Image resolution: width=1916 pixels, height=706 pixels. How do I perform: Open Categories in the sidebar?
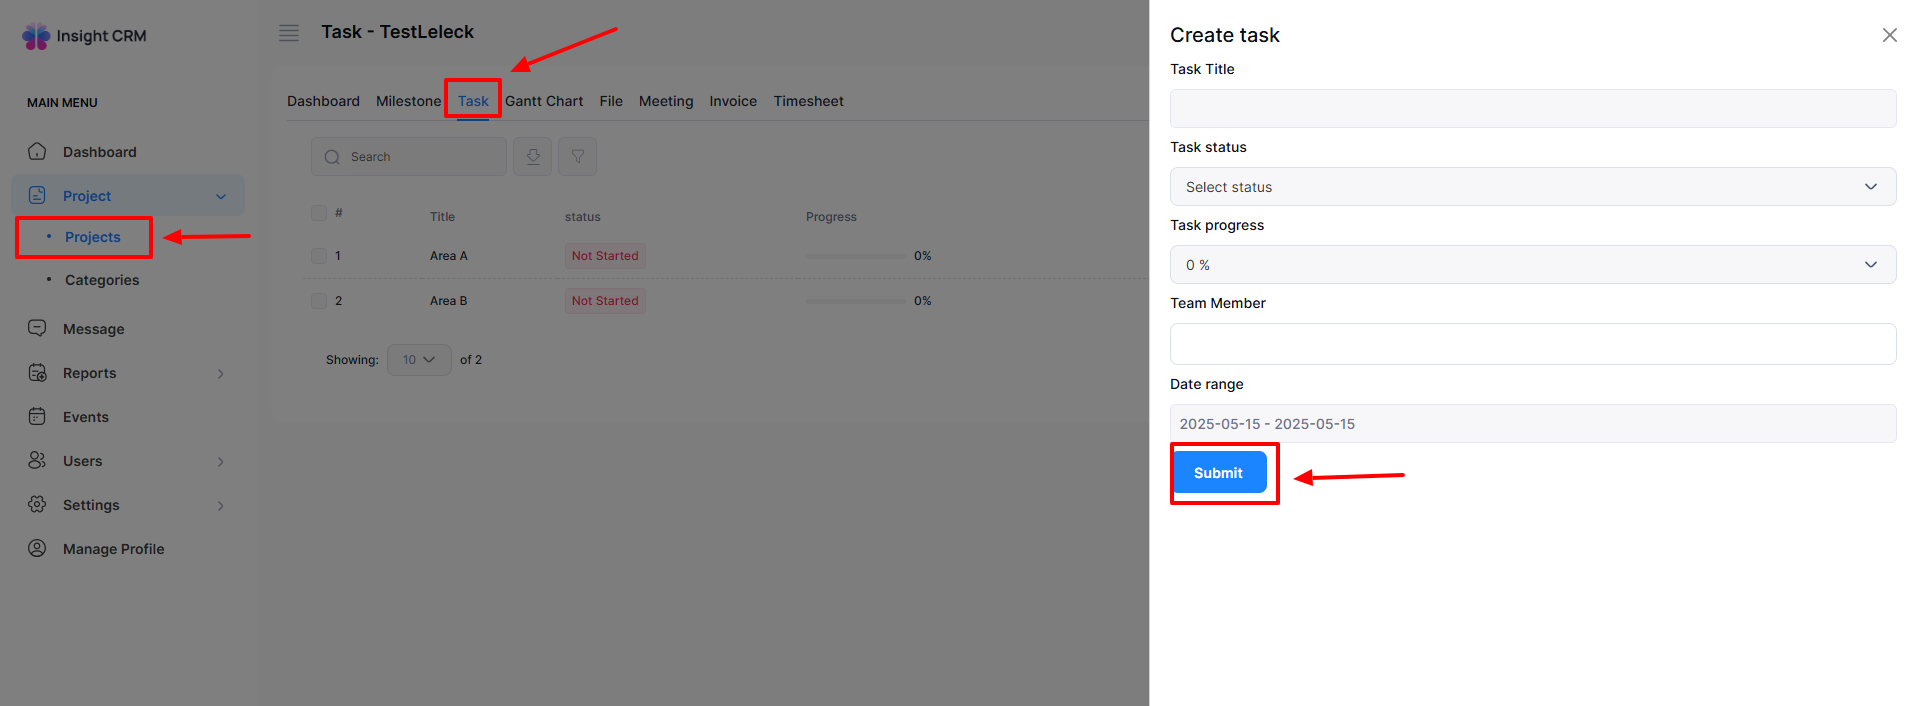coord(102,280)
